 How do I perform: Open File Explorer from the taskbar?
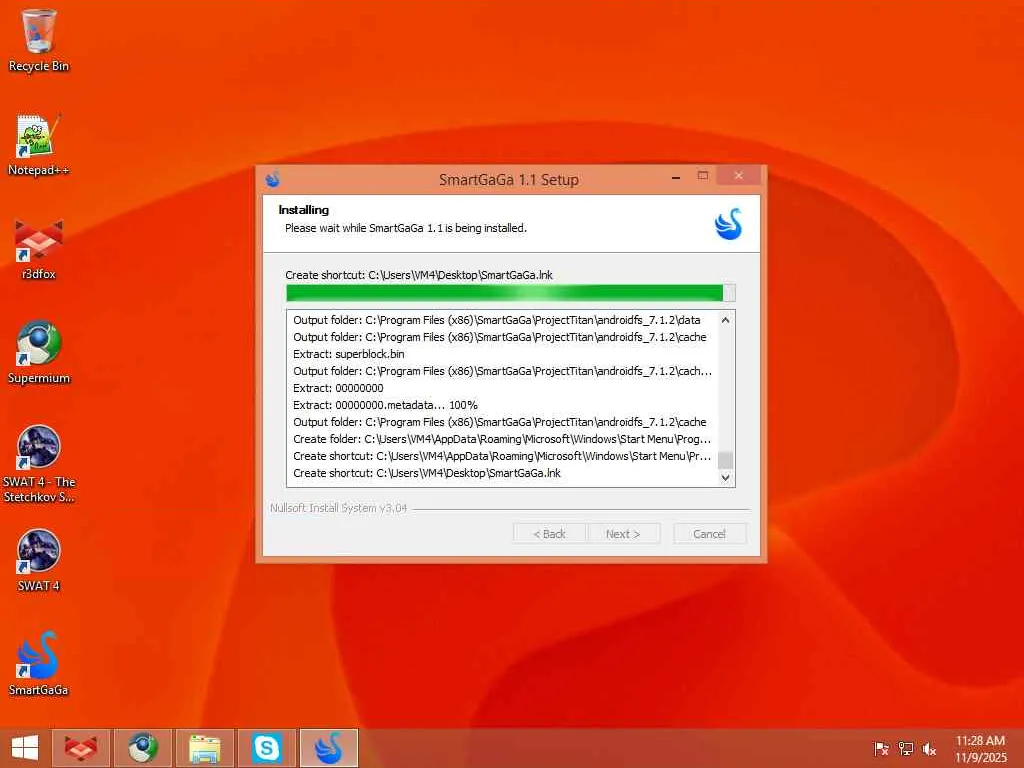tap(205, 748)
